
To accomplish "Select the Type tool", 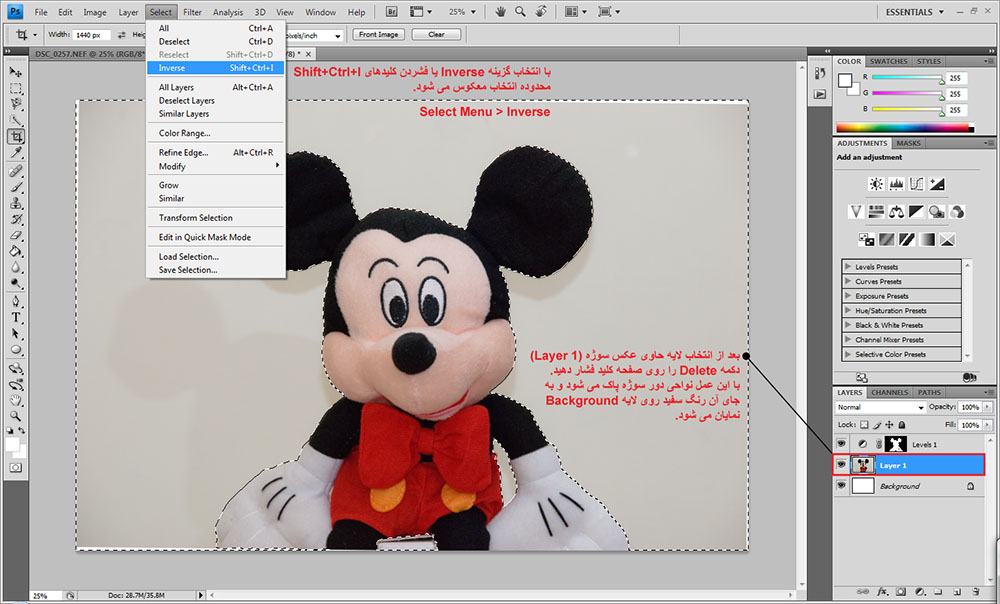I will point(15,318).
